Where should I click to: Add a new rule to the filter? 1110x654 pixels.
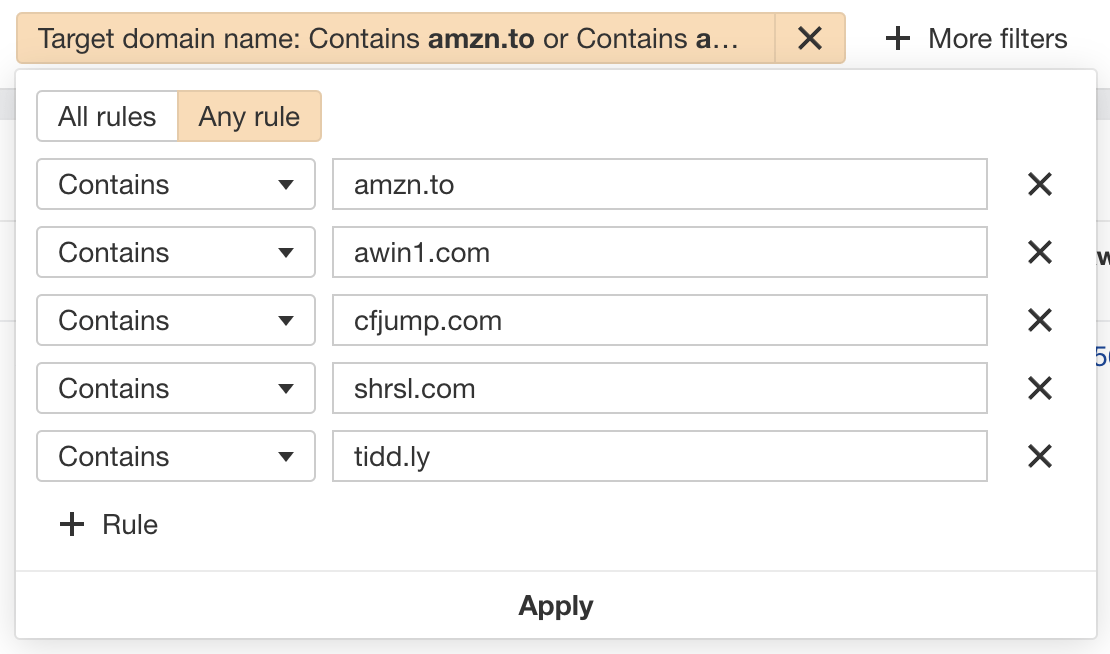[105, 524]
